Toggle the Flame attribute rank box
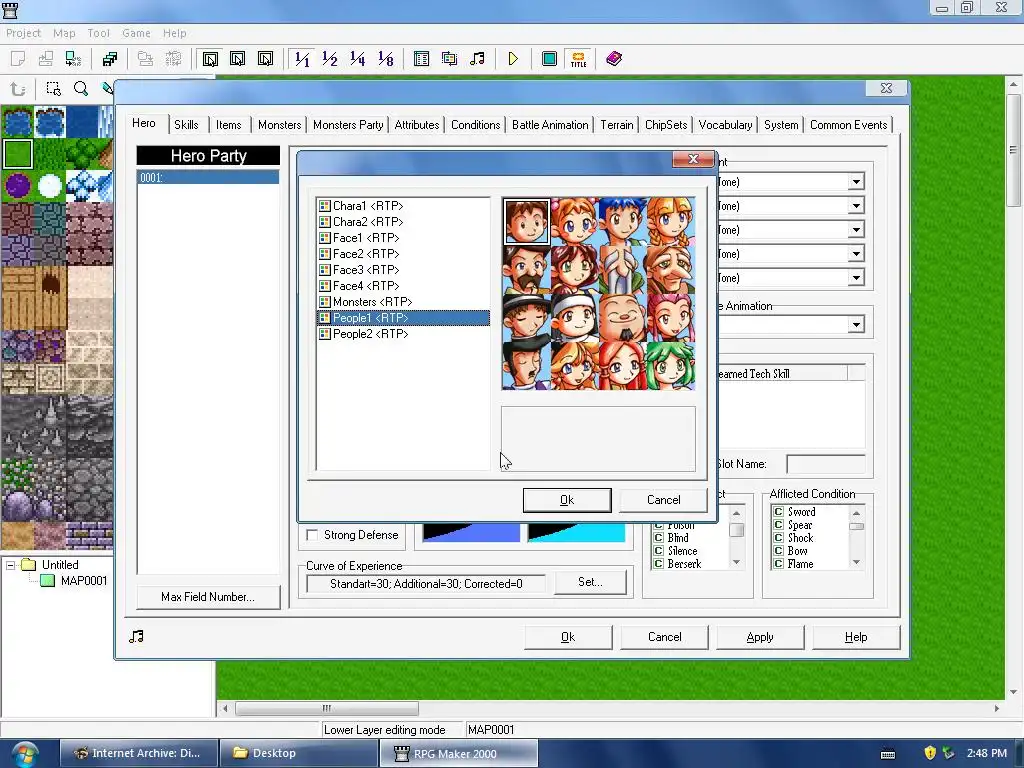The image size is (1024, 768). click(x=778, y=564)
